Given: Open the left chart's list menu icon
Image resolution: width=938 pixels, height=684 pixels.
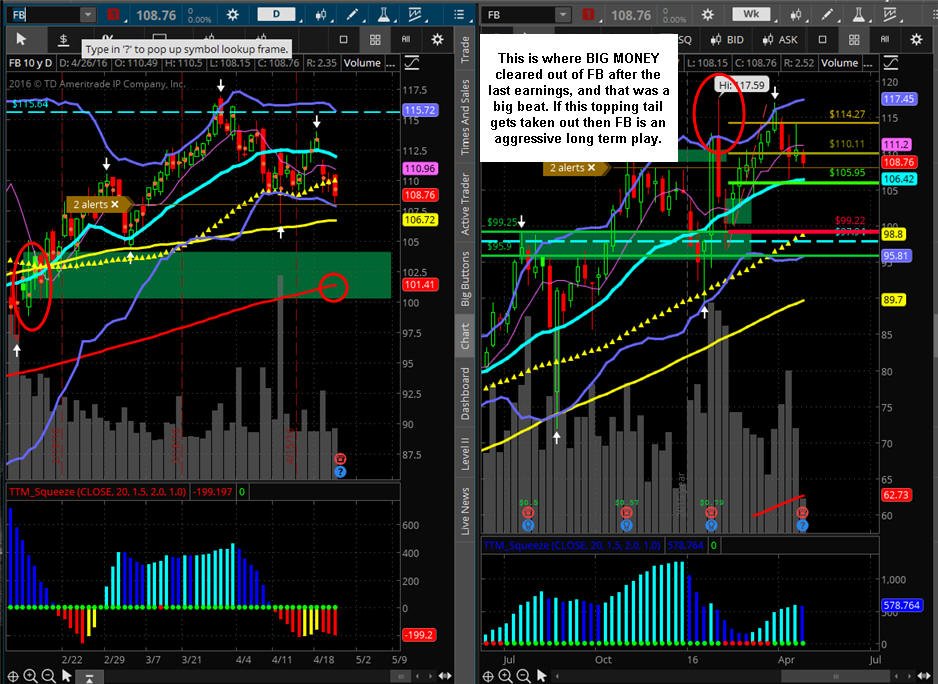Looking at the screenshot, I should click(x=459, y=14).
